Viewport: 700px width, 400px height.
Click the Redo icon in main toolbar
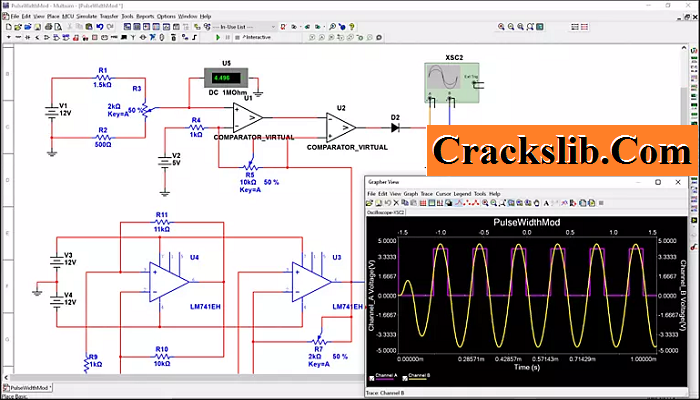[109, 27]
